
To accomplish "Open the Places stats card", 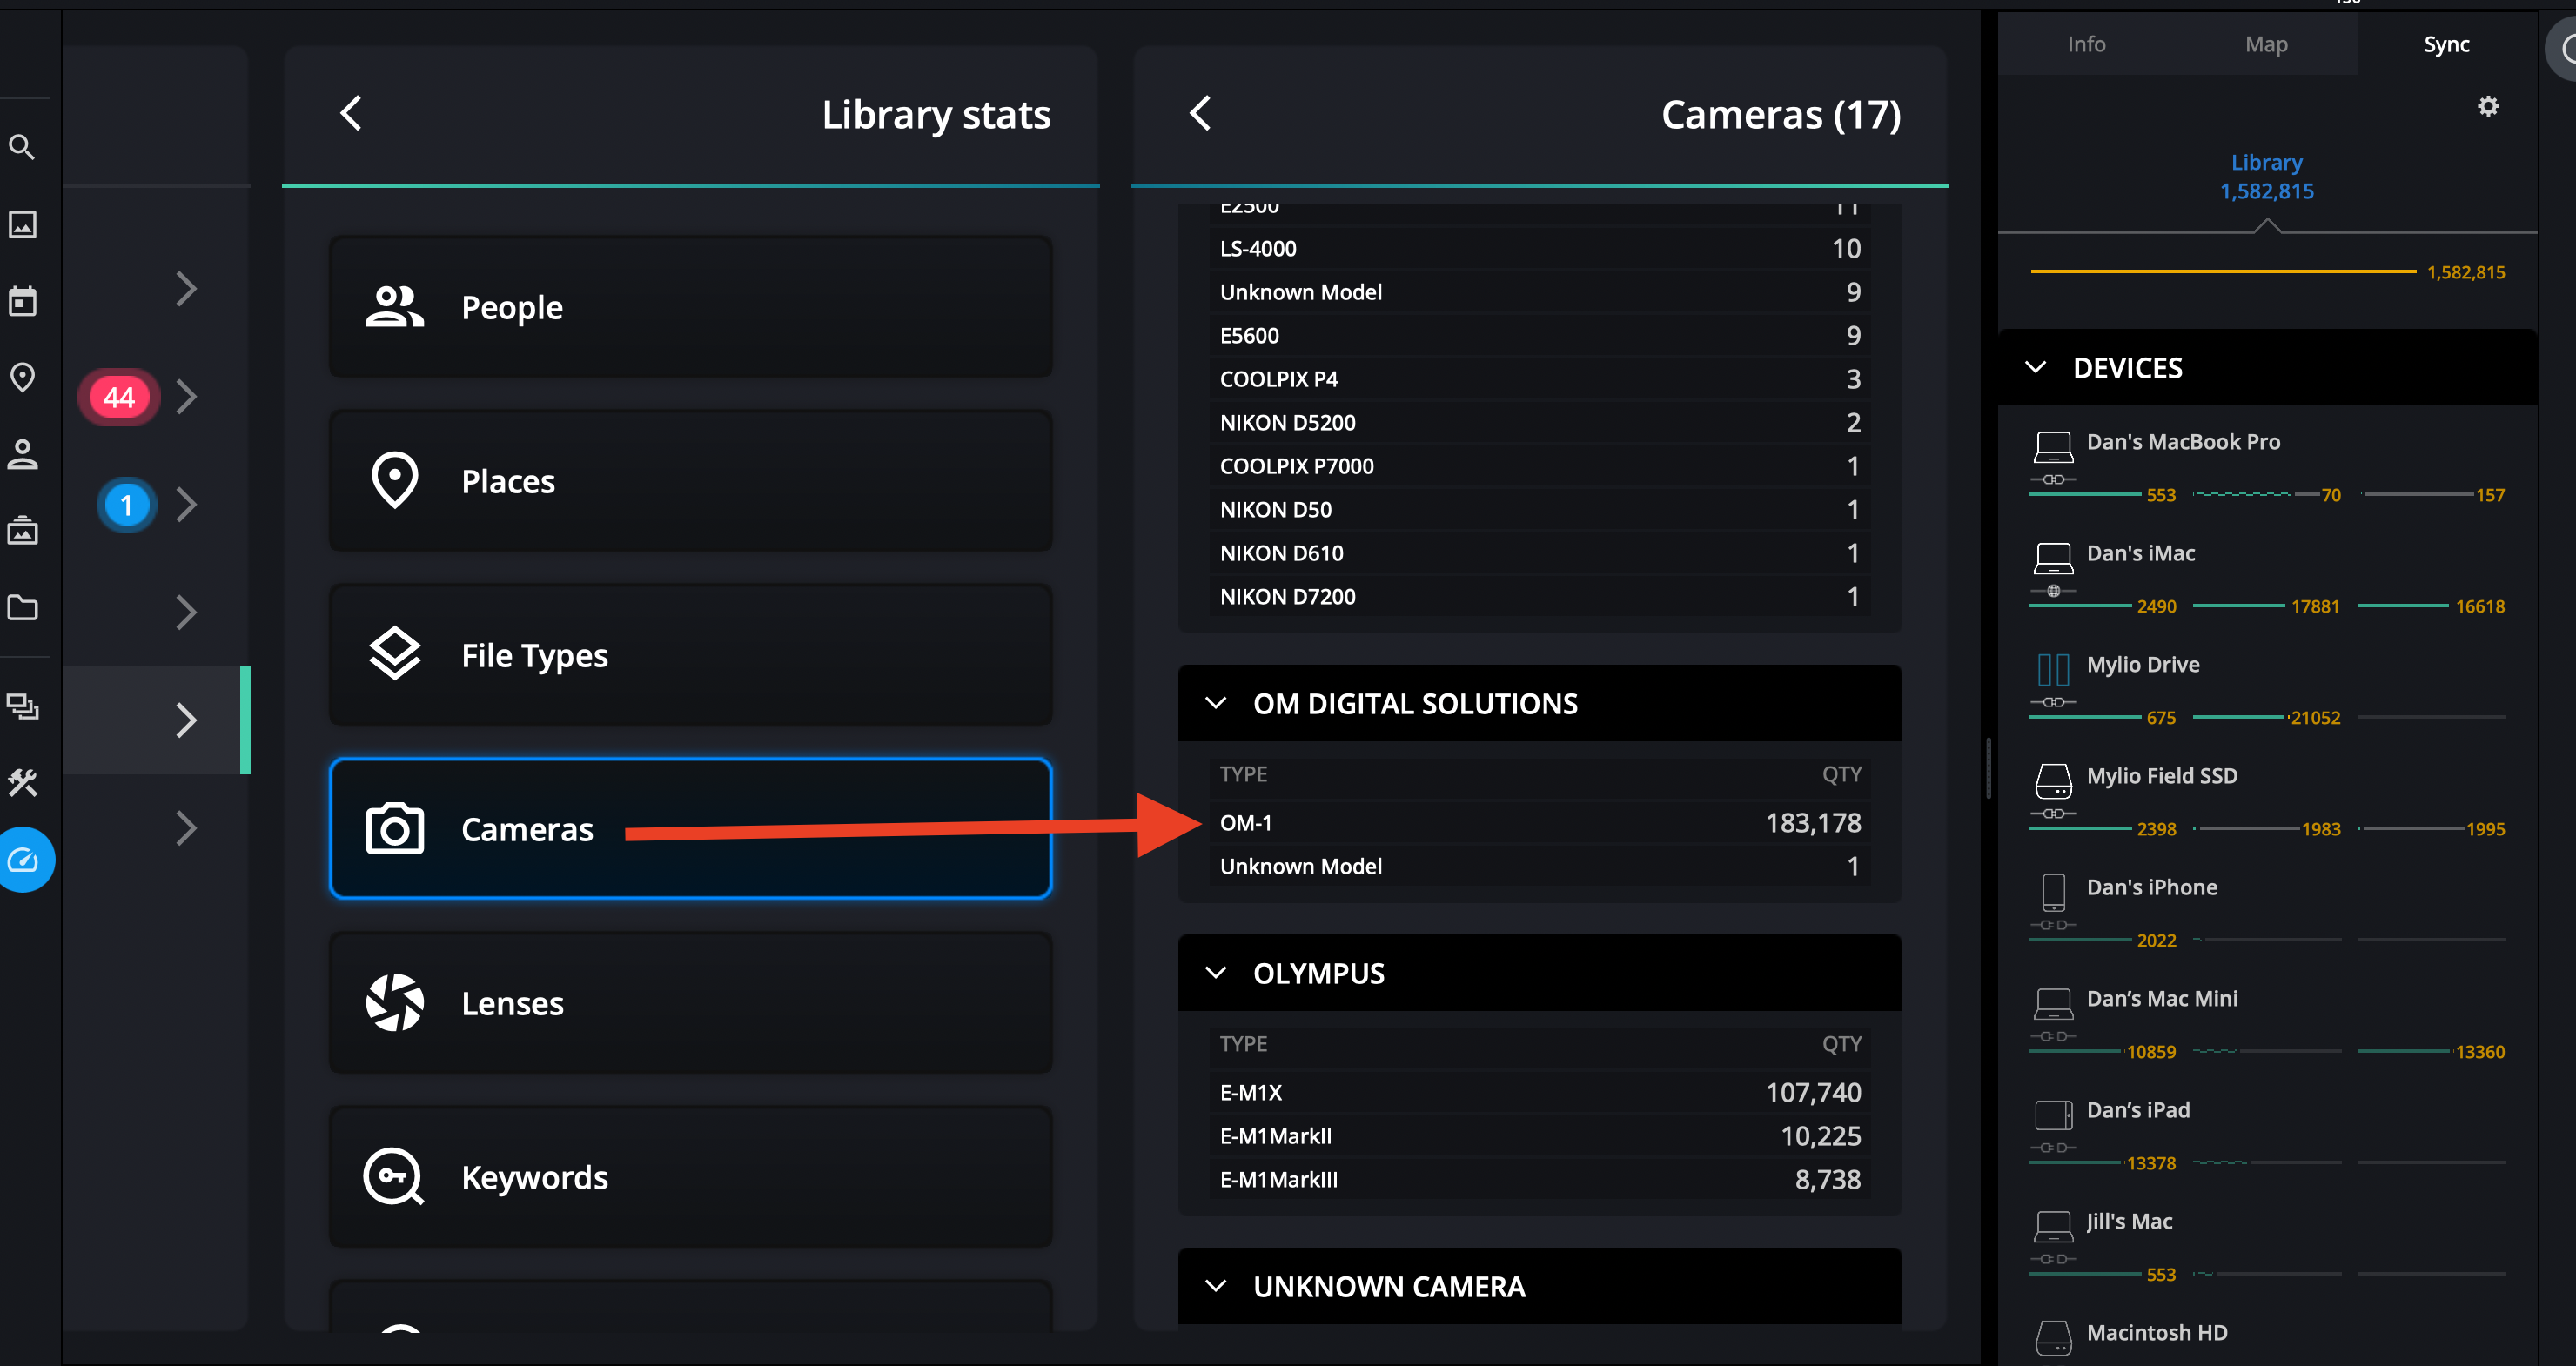I will click(690, 481).
